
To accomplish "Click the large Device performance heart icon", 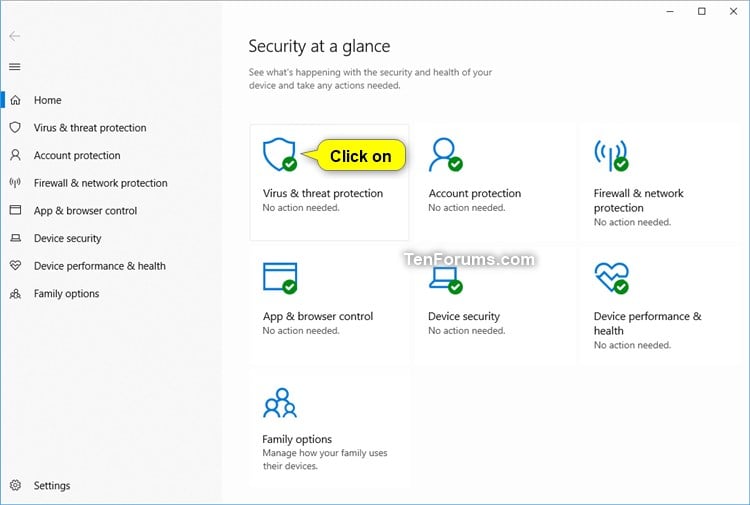I will (612, 278).
